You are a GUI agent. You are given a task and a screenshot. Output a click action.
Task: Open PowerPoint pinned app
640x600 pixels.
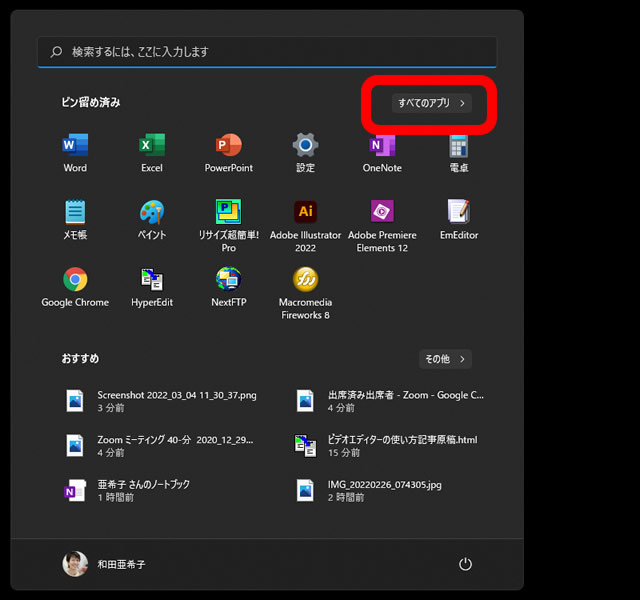229,146
